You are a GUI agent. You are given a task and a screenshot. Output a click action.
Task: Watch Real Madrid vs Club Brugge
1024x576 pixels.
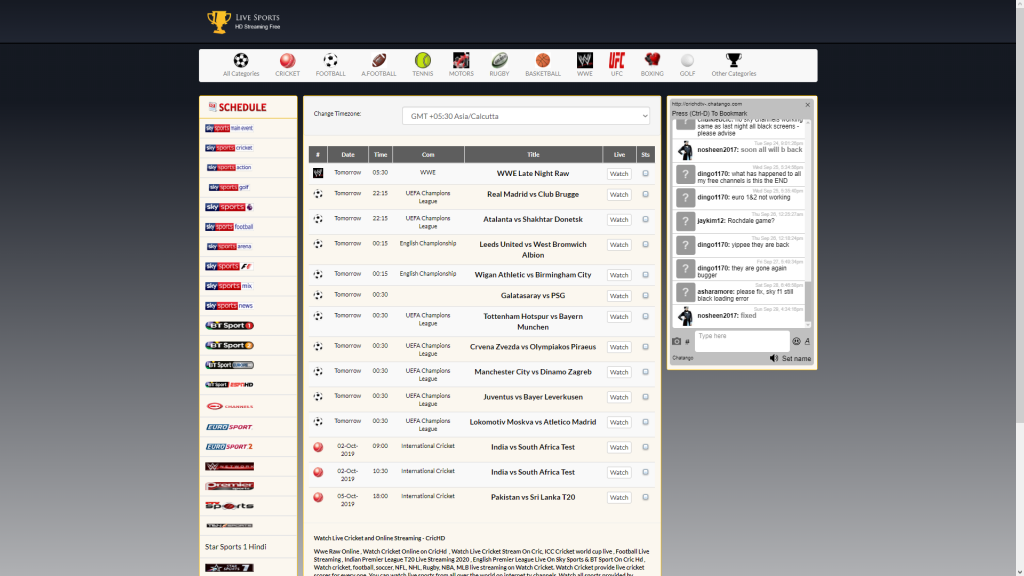click(618, 195)
